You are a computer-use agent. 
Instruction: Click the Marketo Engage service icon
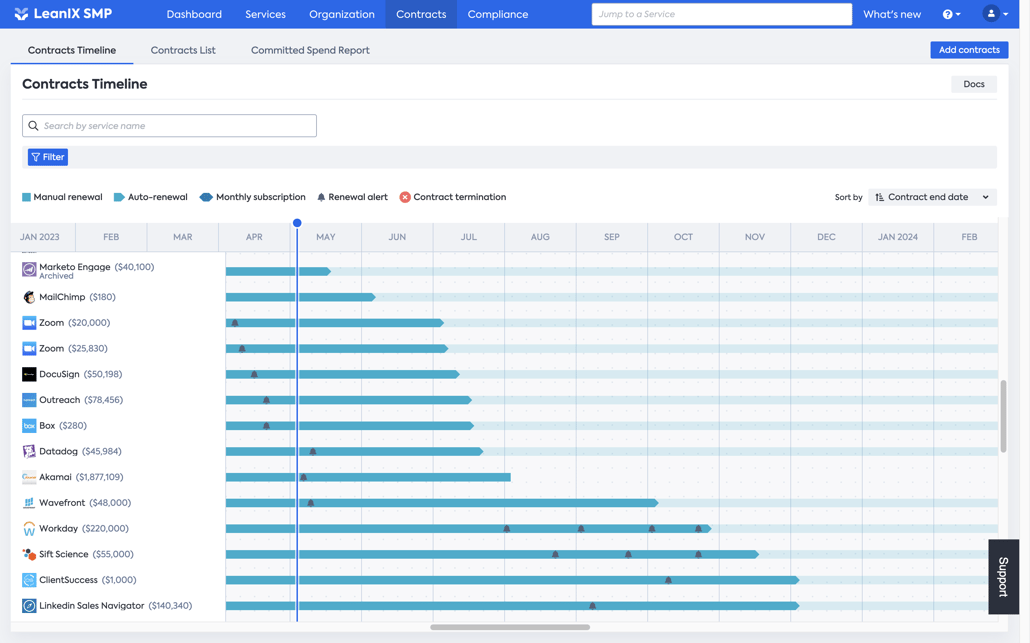coord(29,270)
